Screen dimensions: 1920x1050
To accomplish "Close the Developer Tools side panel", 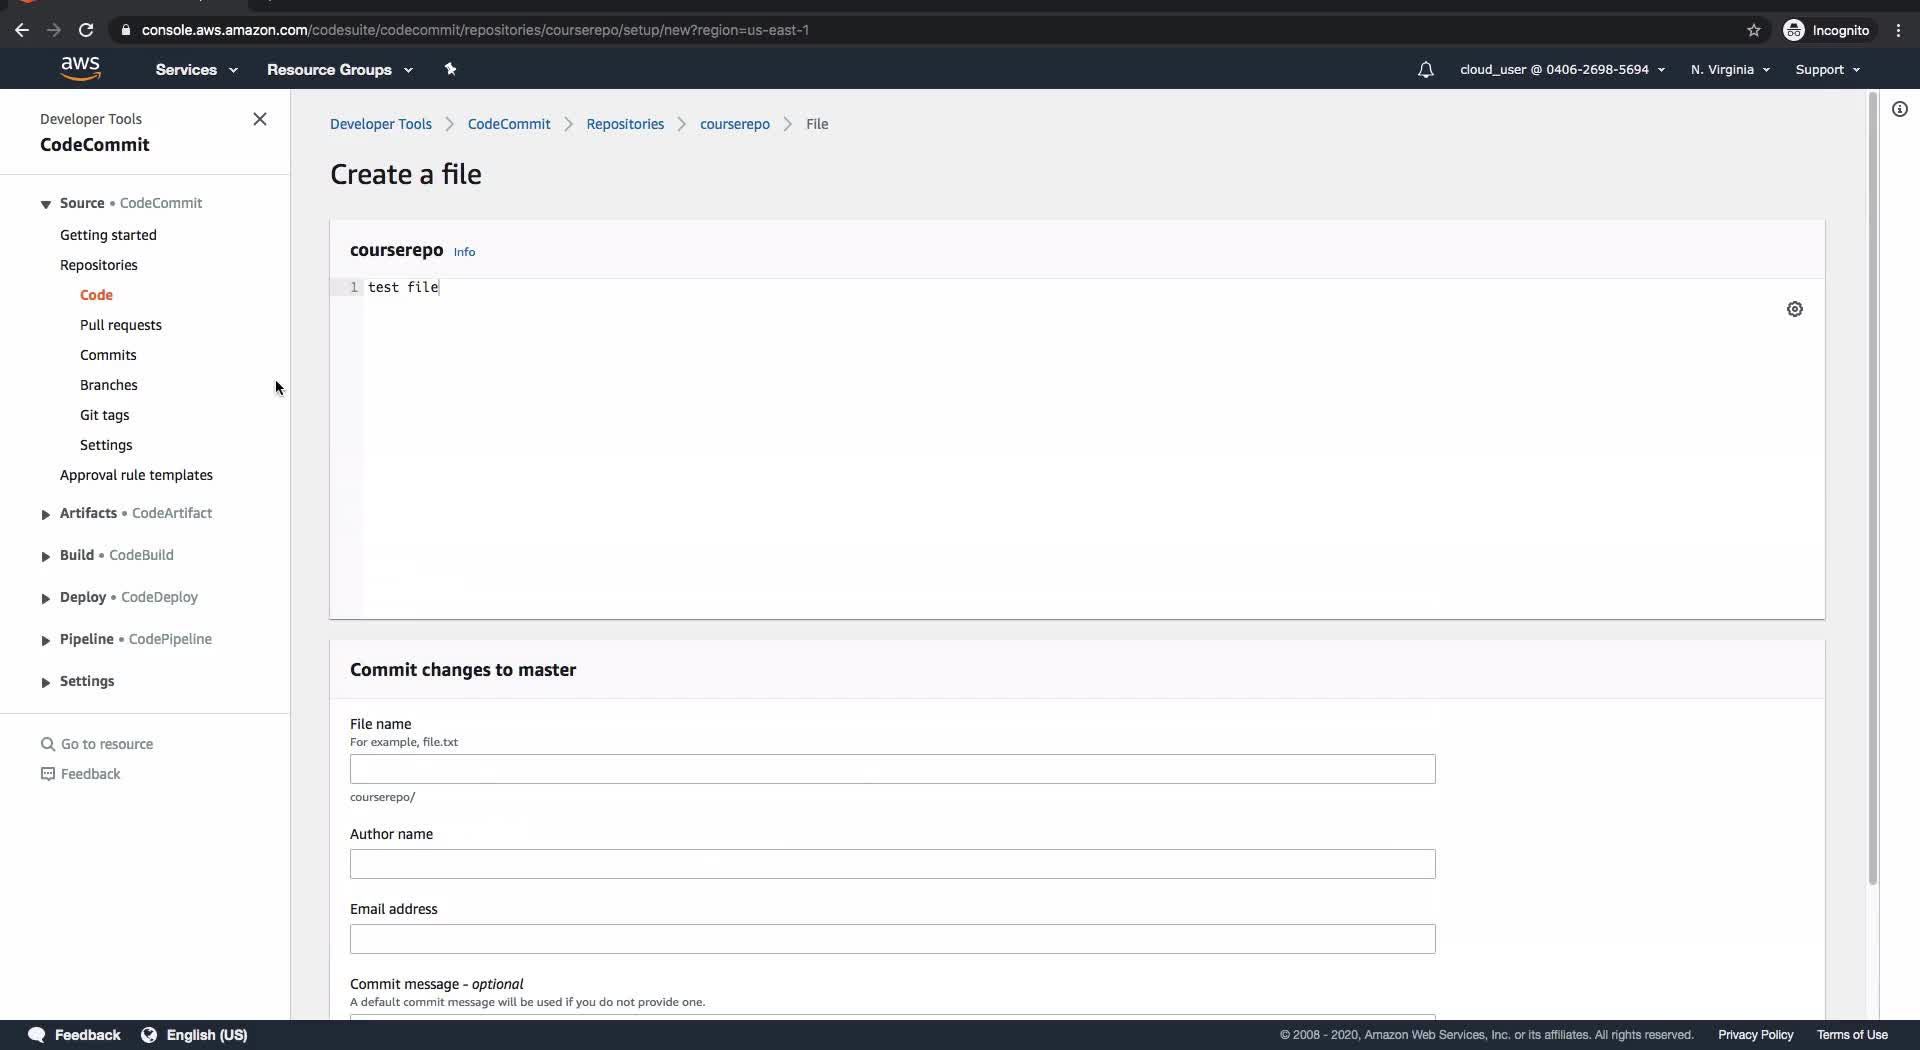I will pyautogui.click(x=260, y=119).
